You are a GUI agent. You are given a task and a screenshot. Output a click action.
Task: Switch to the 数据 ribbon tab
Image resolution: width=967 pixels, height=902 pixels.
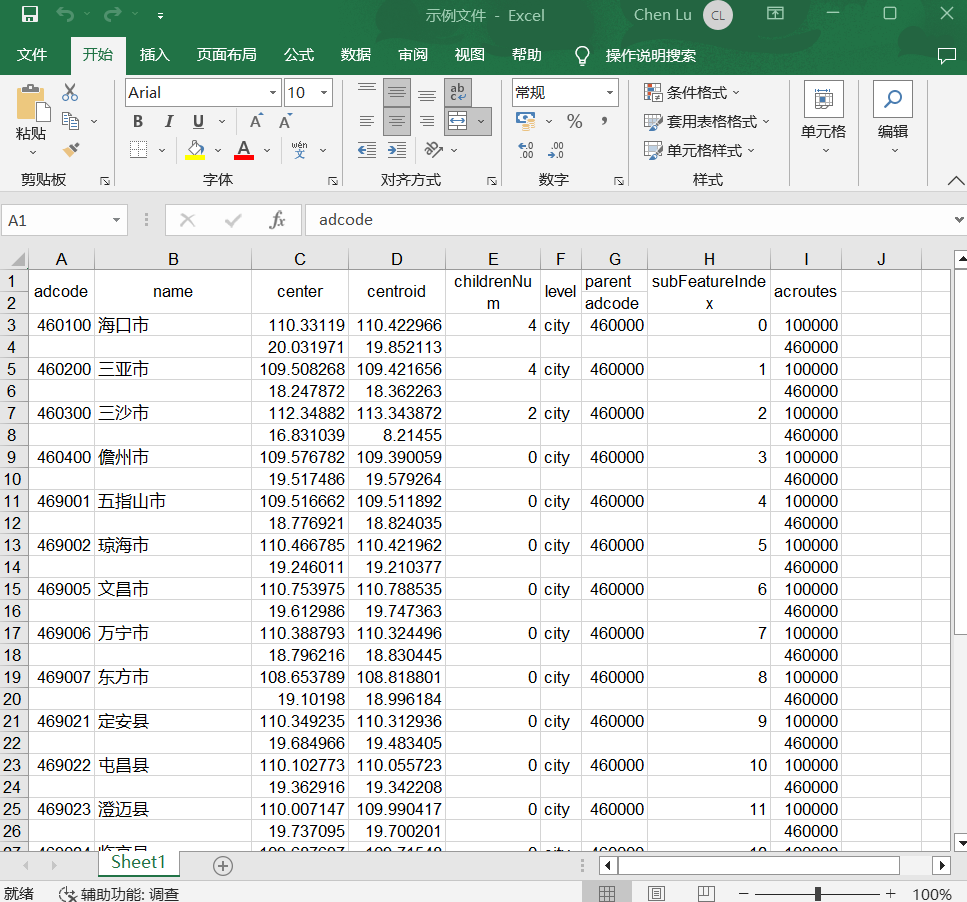click(356, 55)
